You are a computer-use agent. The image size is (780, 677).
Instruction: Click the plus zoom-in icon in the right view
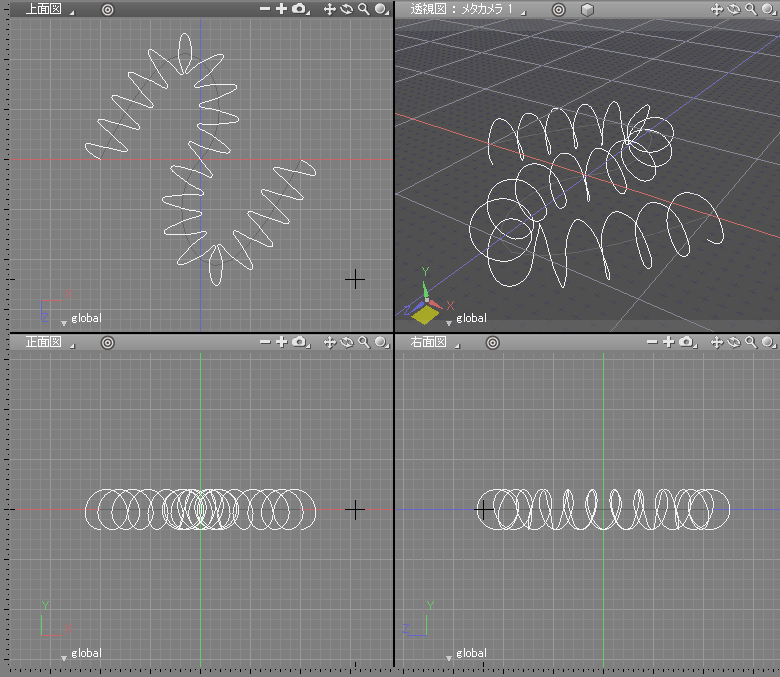(x=669, y=343)
